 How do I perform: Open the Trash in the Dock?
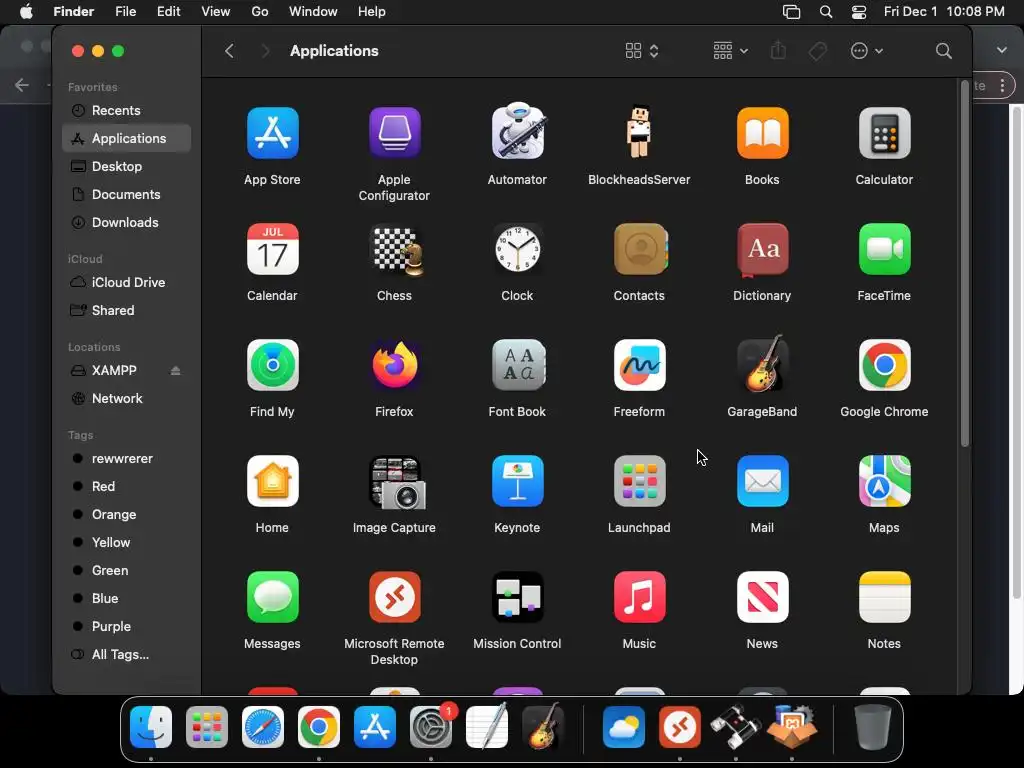[872, 727]
